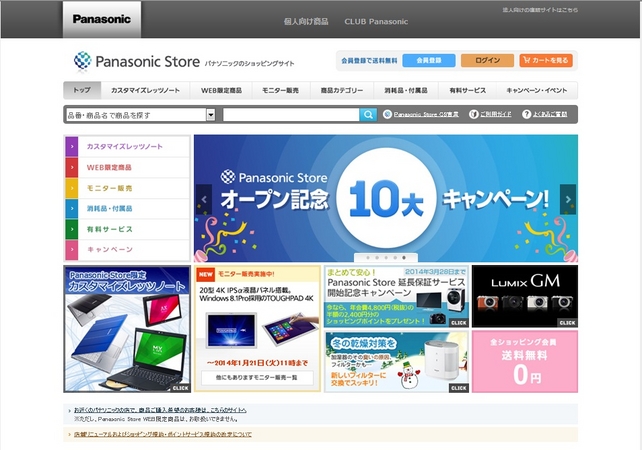Click the corporate site link at top right
This screenshot has width=642, height=450.
click(x=540, y=10)
